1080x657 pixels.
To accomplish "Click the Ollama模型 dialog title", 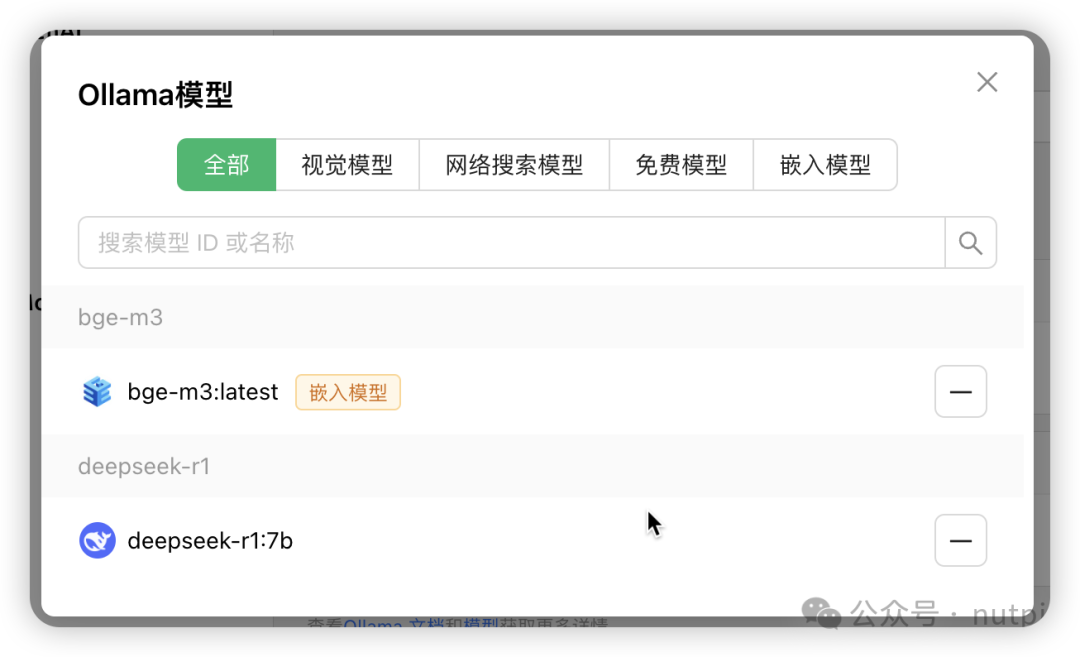I will pyautogui.click(x=155, y=95).
